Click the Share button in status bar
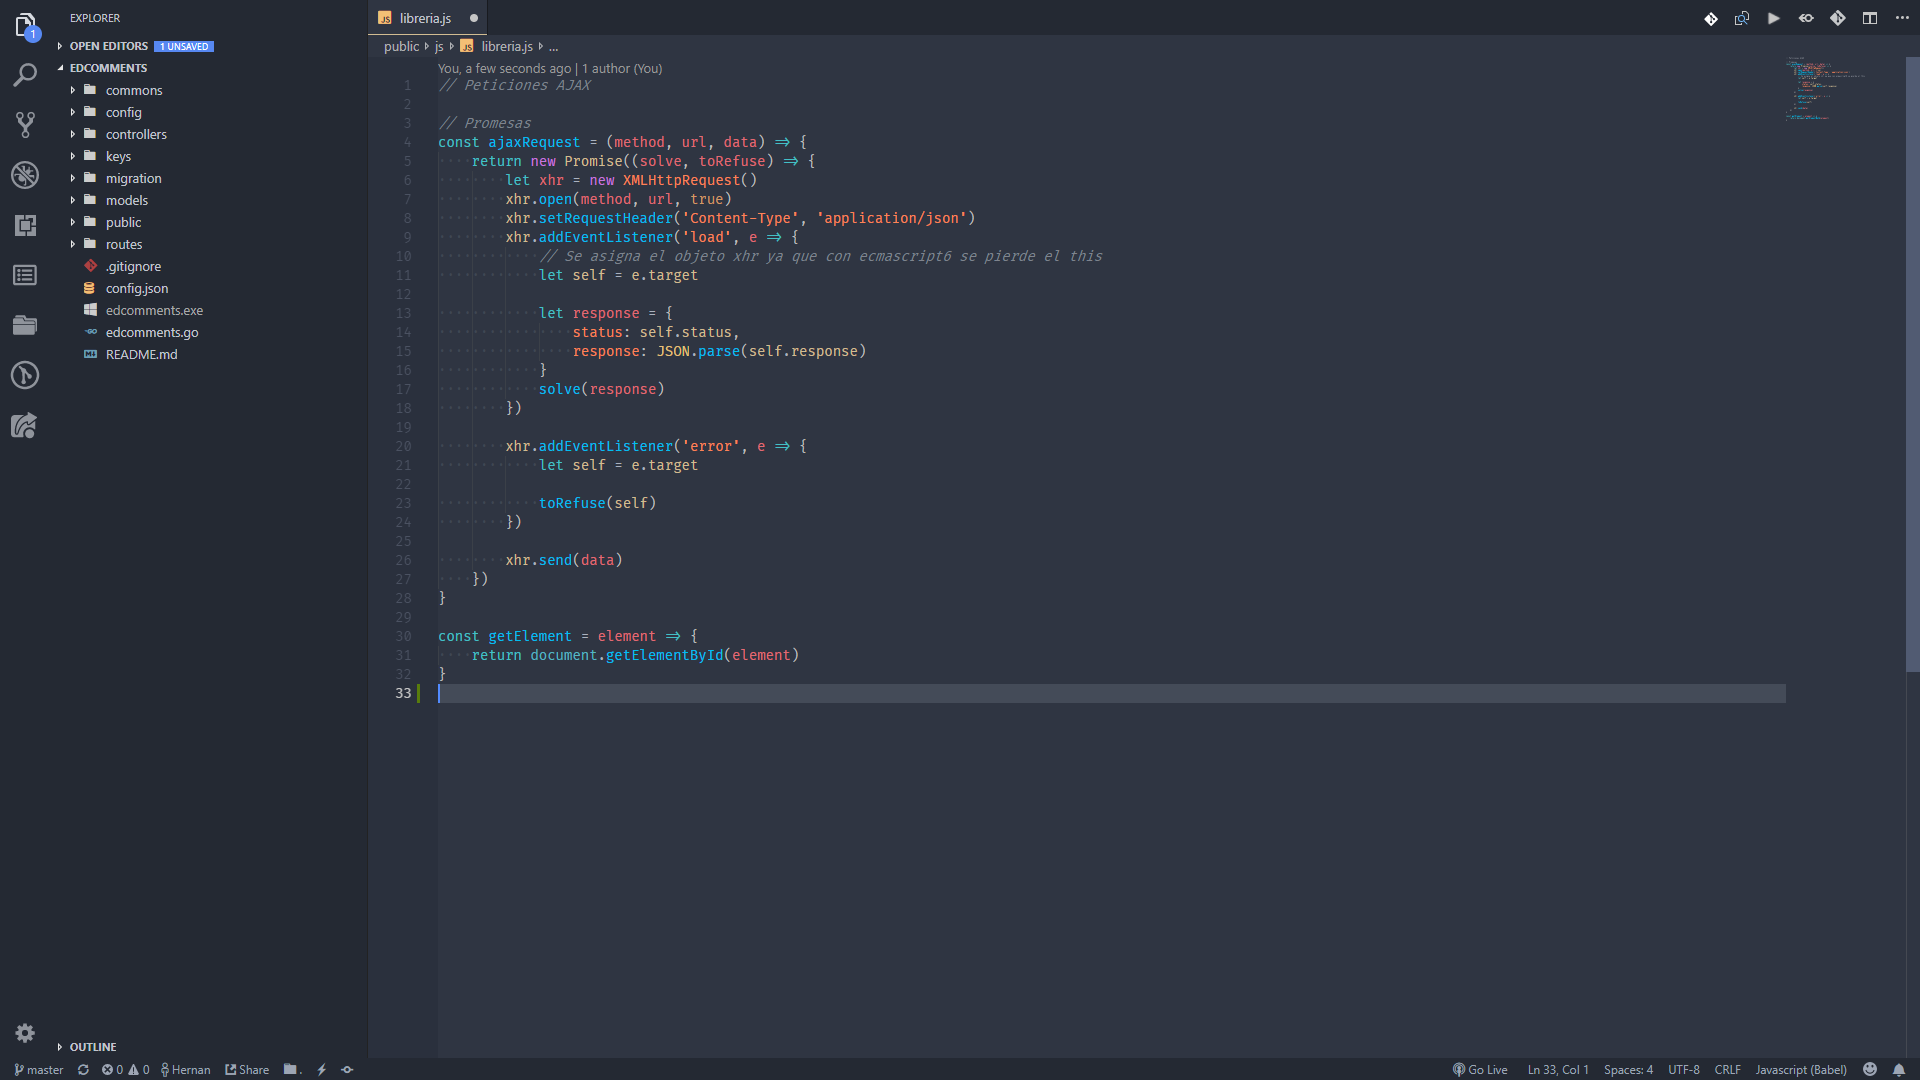Image resolution: width=1920 pixels, height=1080 pixels. click(x=247, y=1069)
